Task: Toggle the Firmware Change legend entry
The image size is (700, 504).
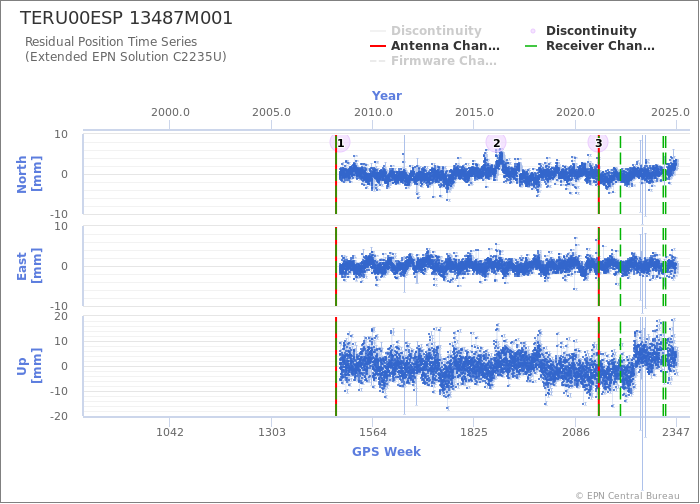Action: click(433, 61)
